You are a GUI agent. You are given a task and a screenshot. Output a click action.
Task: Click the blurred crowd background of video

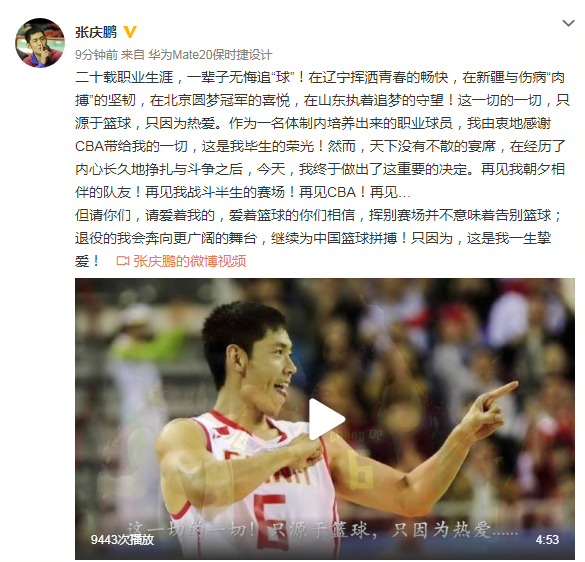click(x=448, y=328)
